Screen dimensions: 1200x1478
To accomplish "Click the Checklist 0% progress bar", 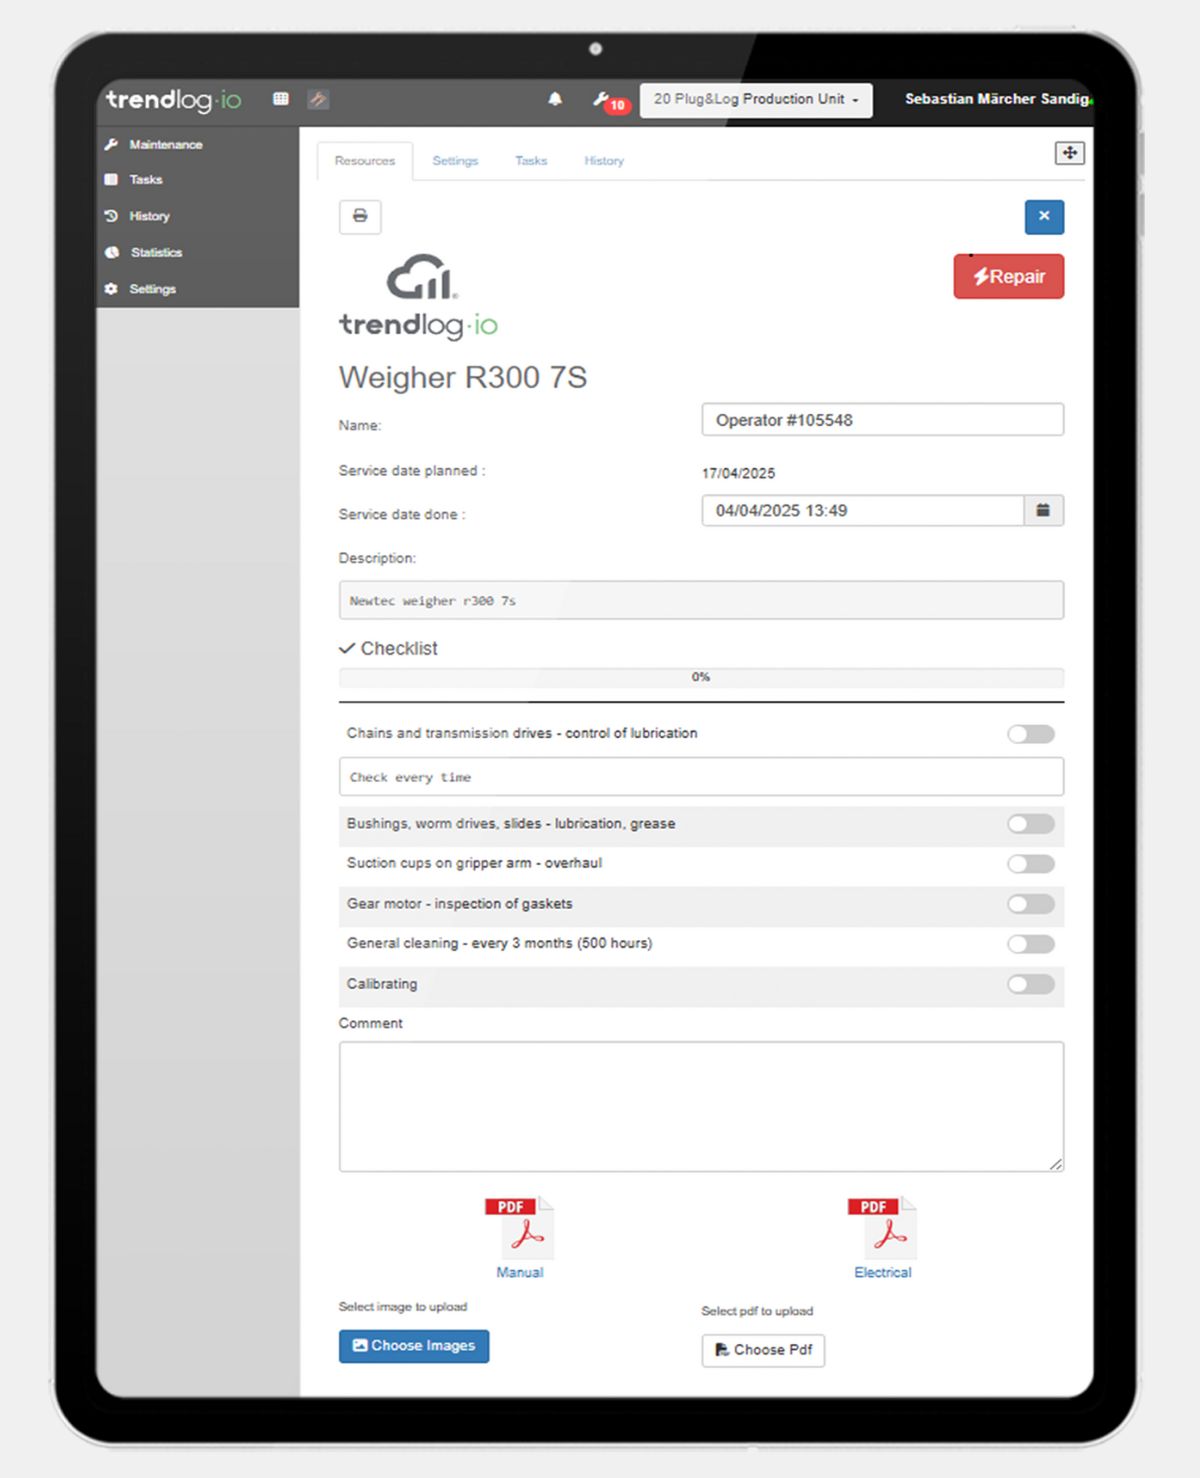I will coord(701,678).
